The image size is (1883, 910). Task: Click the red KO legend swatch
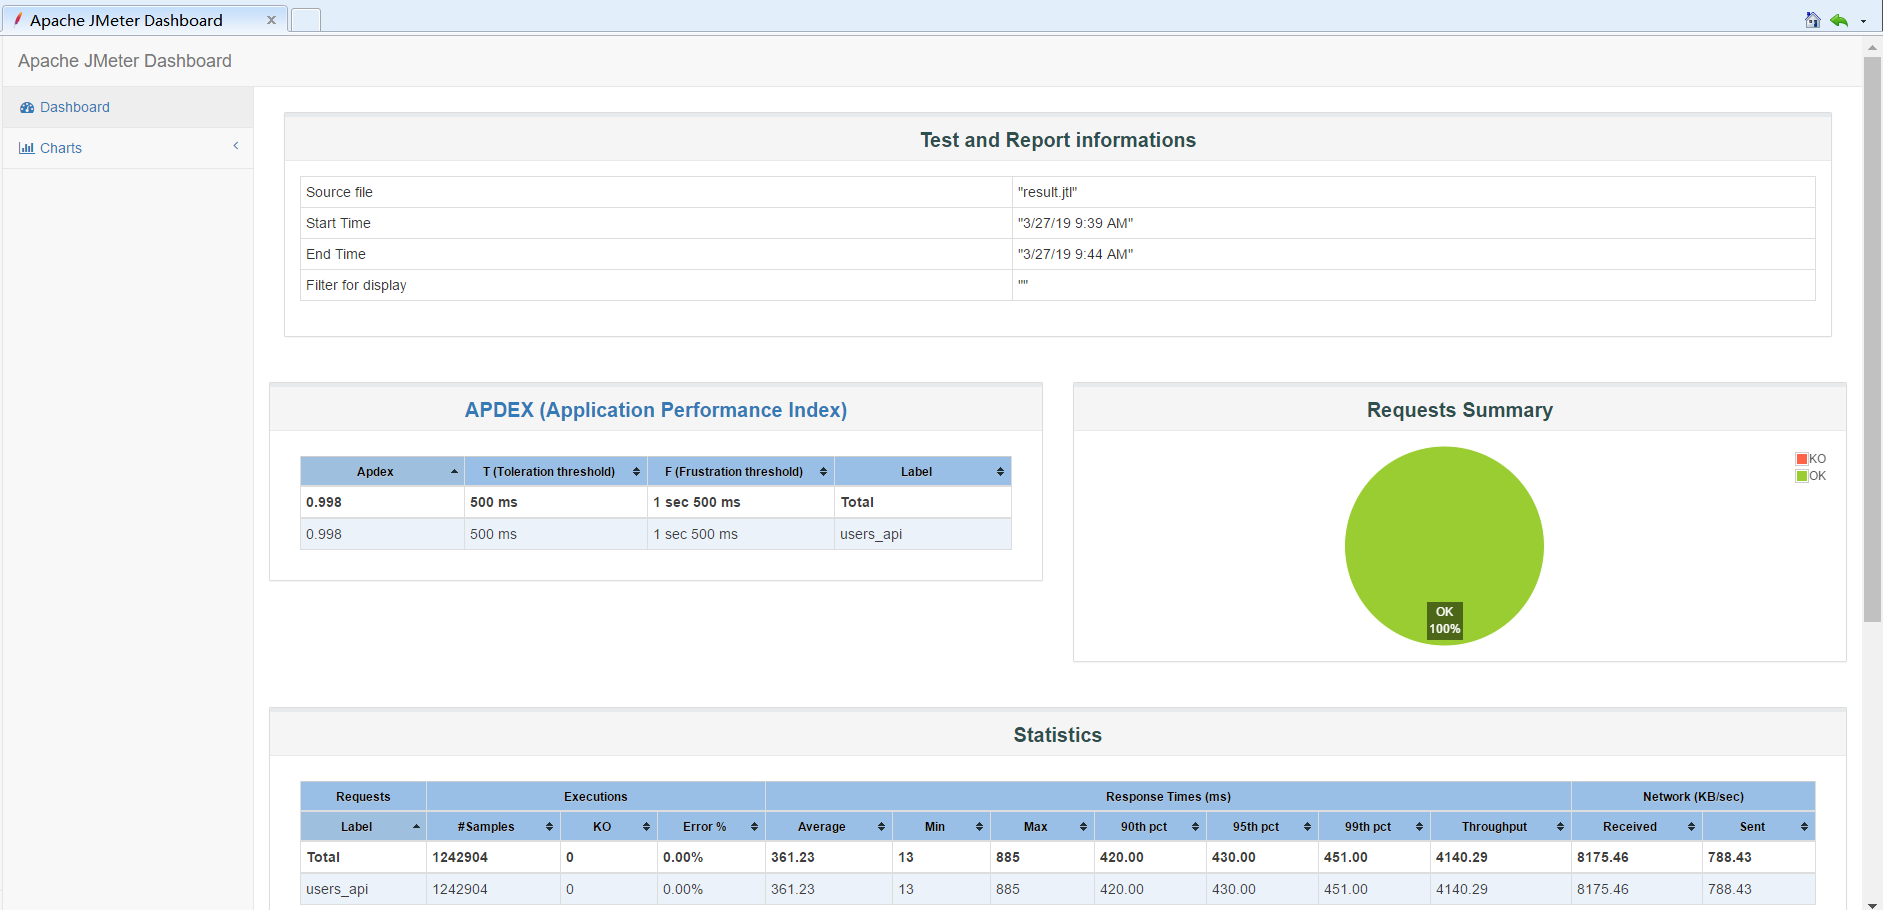[1802, 459]
